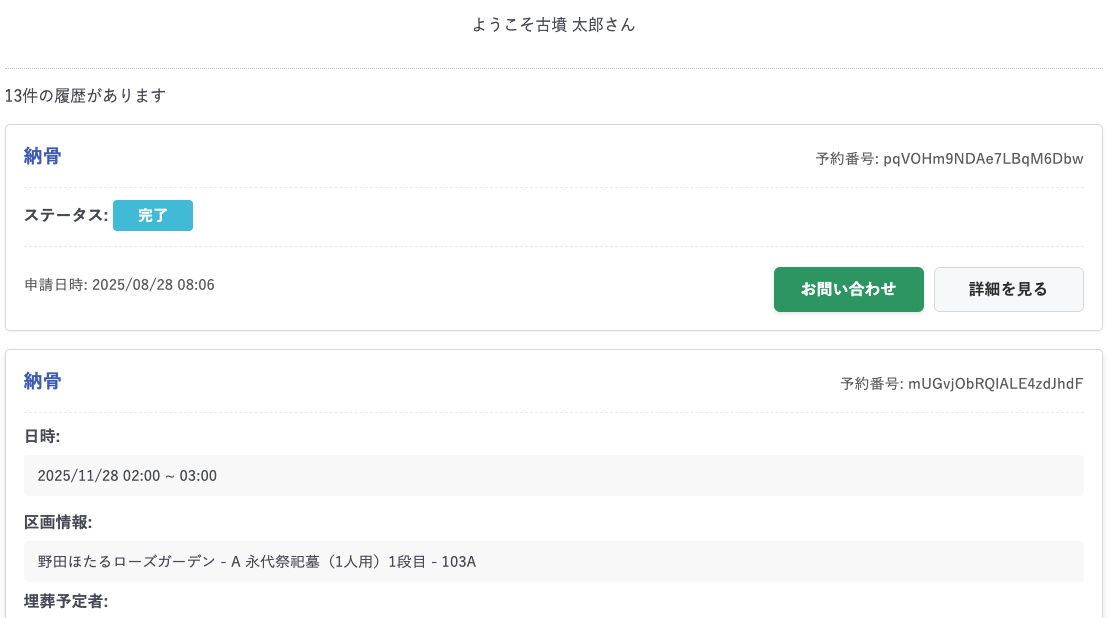The image size is (1111, 618).
Task: Click reservation number mUGvjObRQIALE4zdJhdF
Action: (995, 384)
